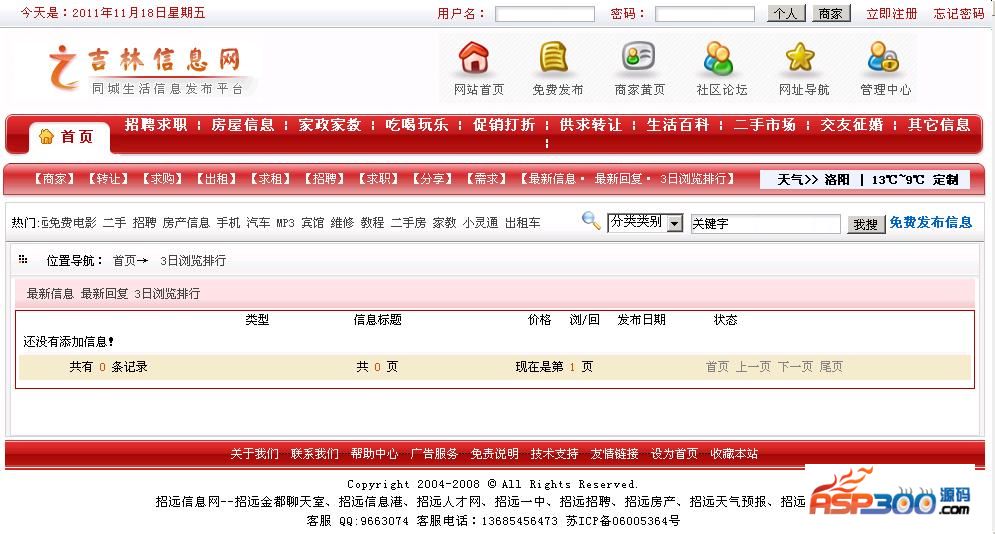Click the 关键字 search field
This screenshot has width=995, height=534.
(x=765, y=223)
